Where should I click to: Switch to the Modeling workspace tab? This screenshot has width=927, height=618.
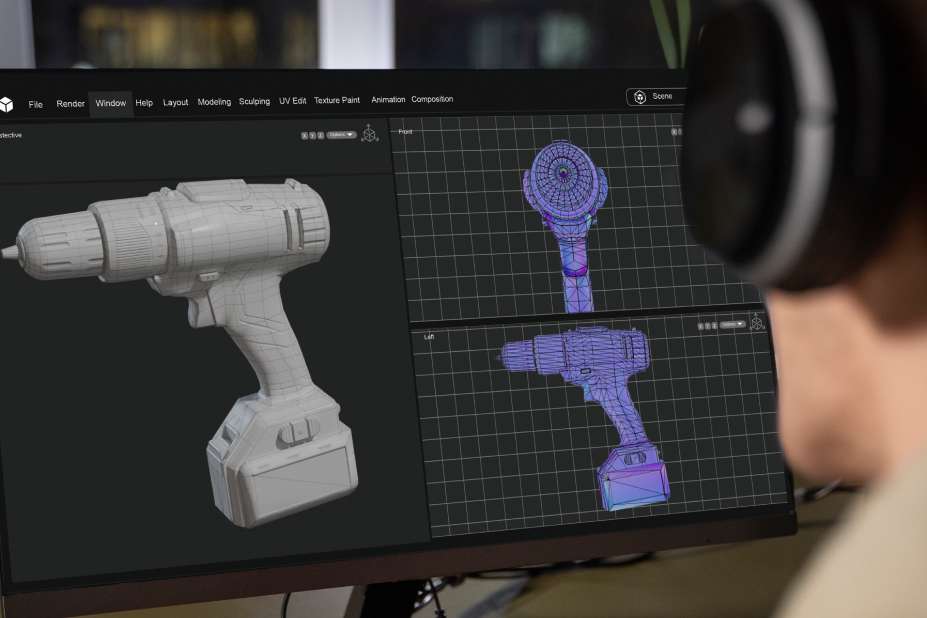click(214, 102)
